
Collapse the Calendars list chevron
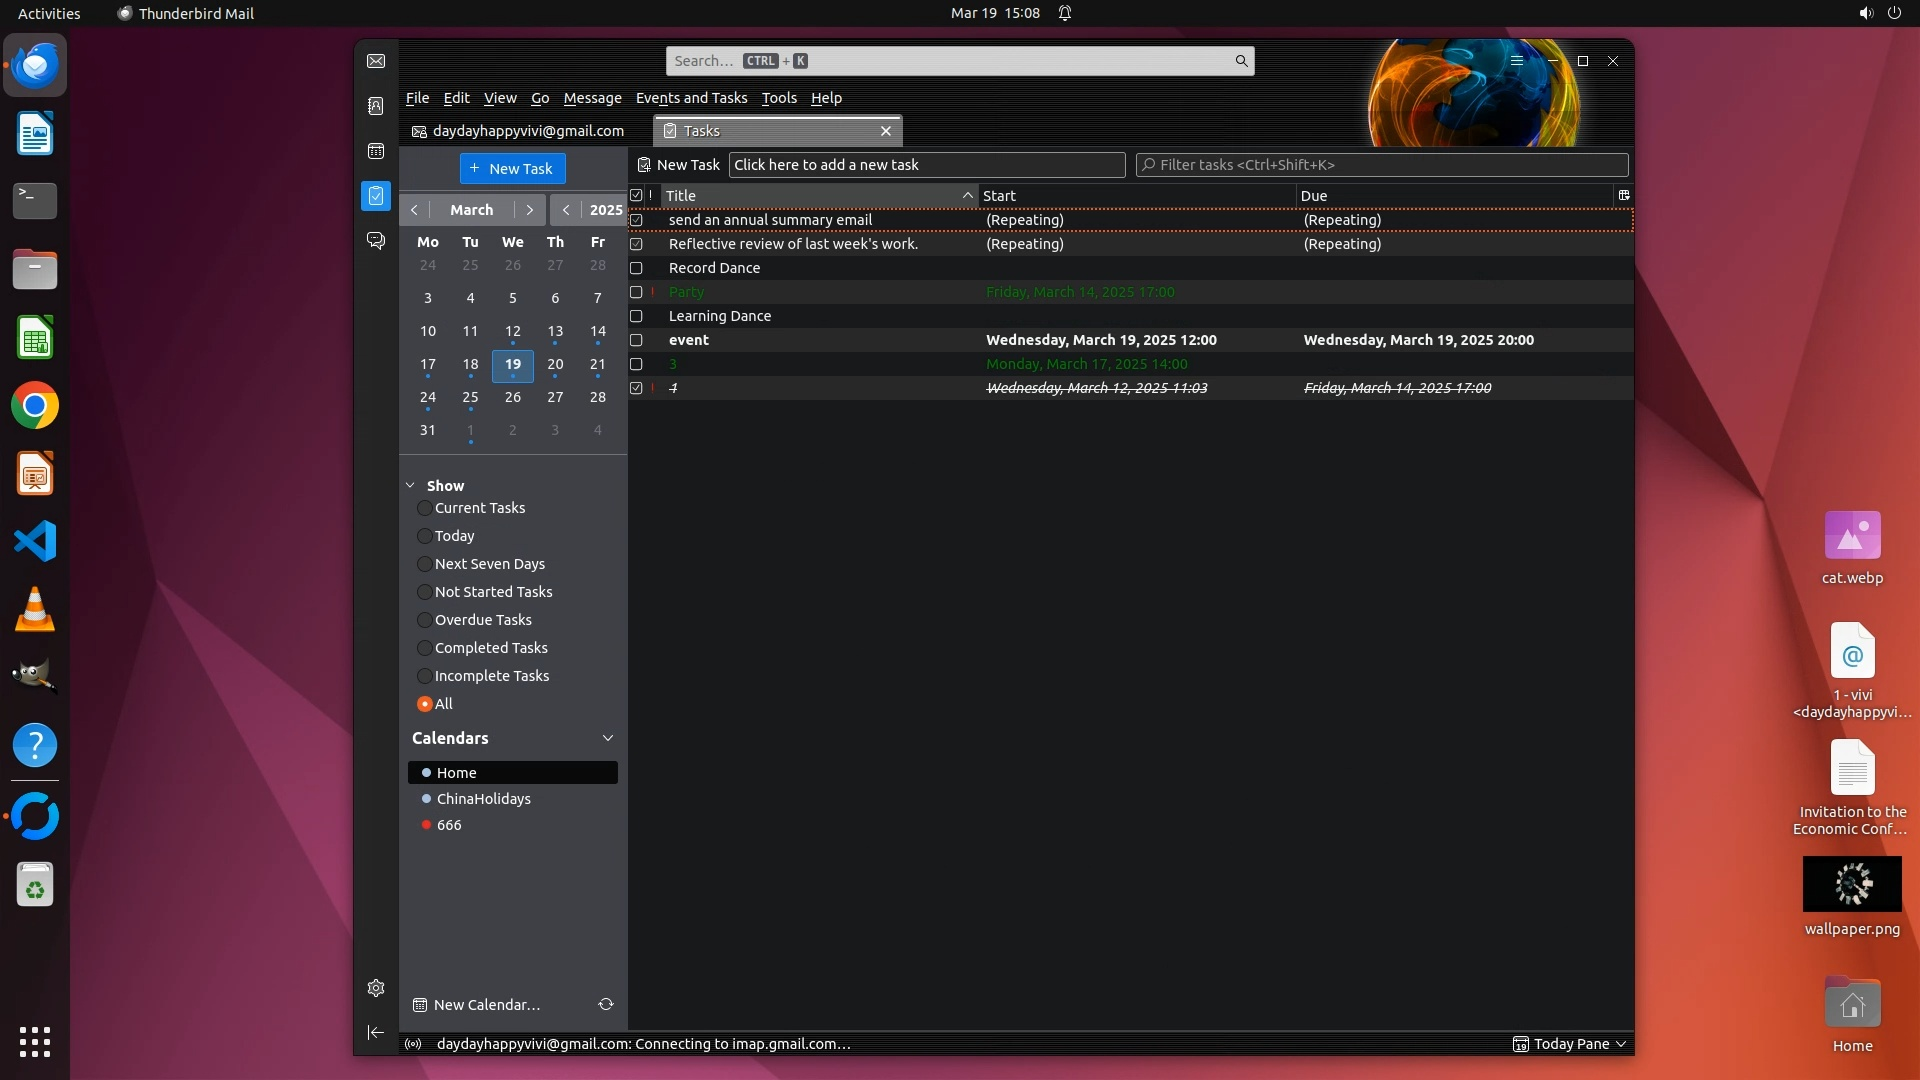[607, 738]
